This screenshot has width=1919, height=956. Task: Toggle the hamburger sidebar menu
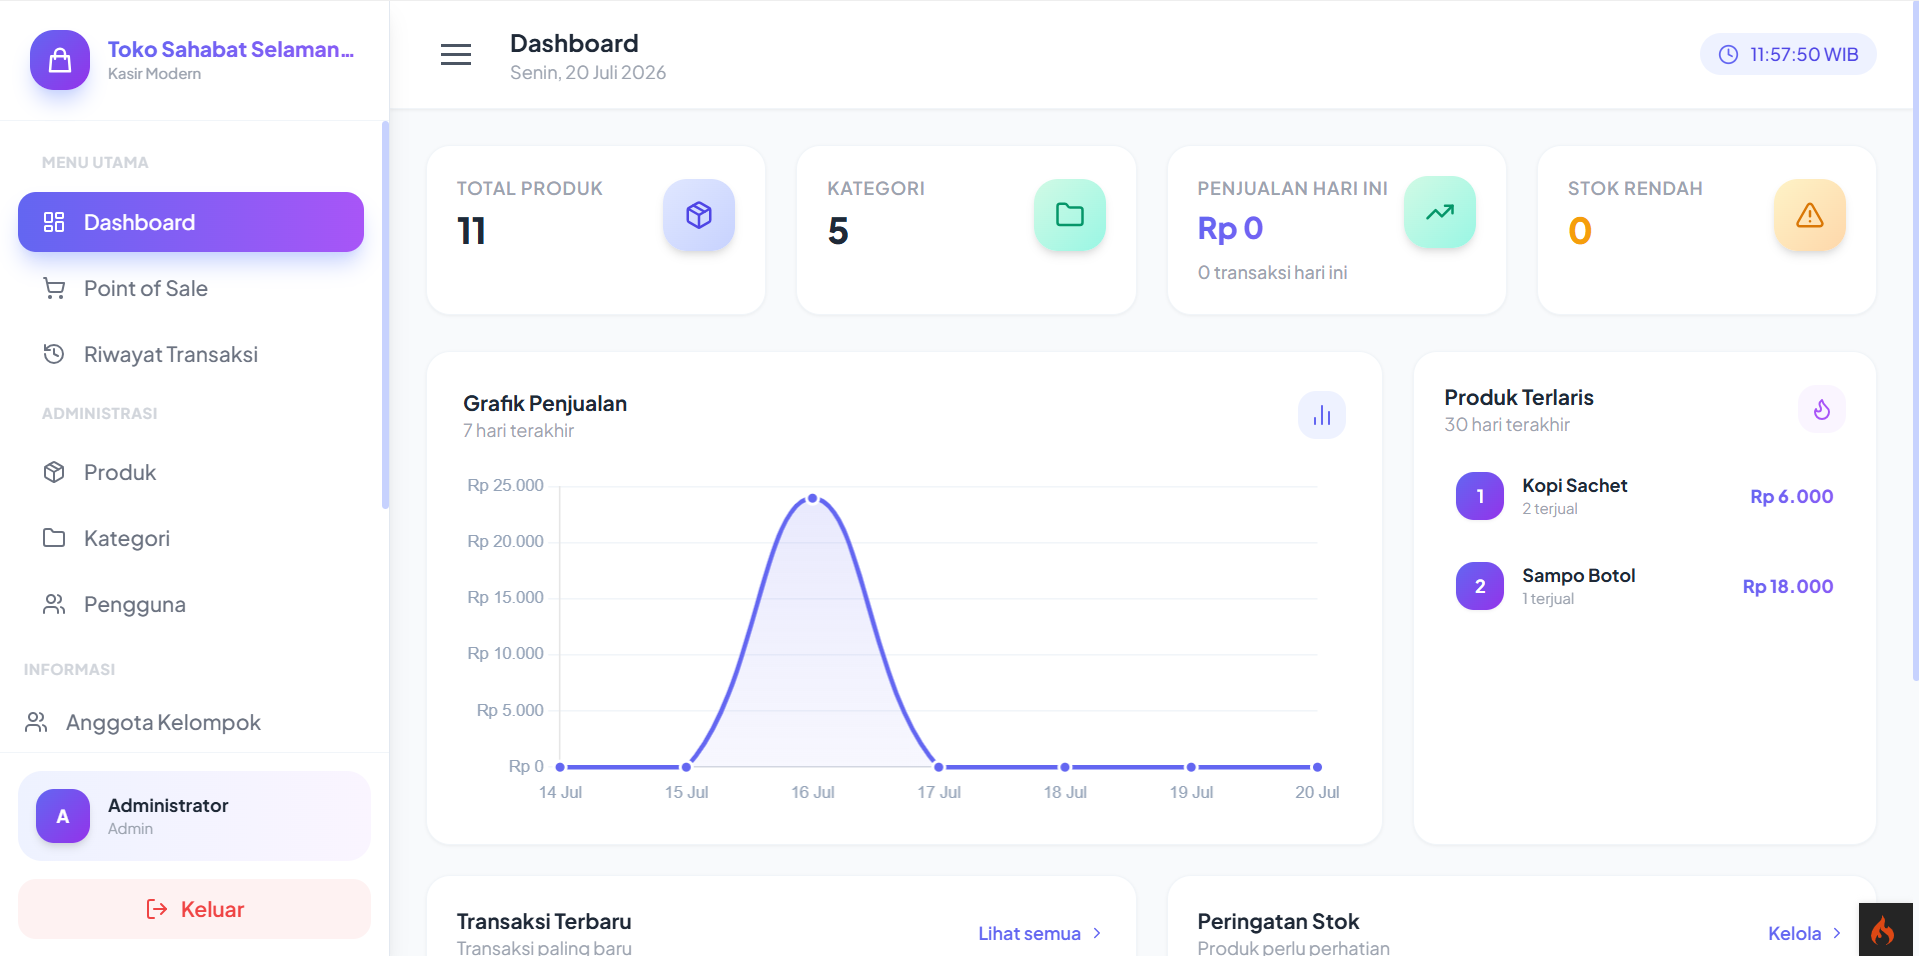[x=456, y=55]
